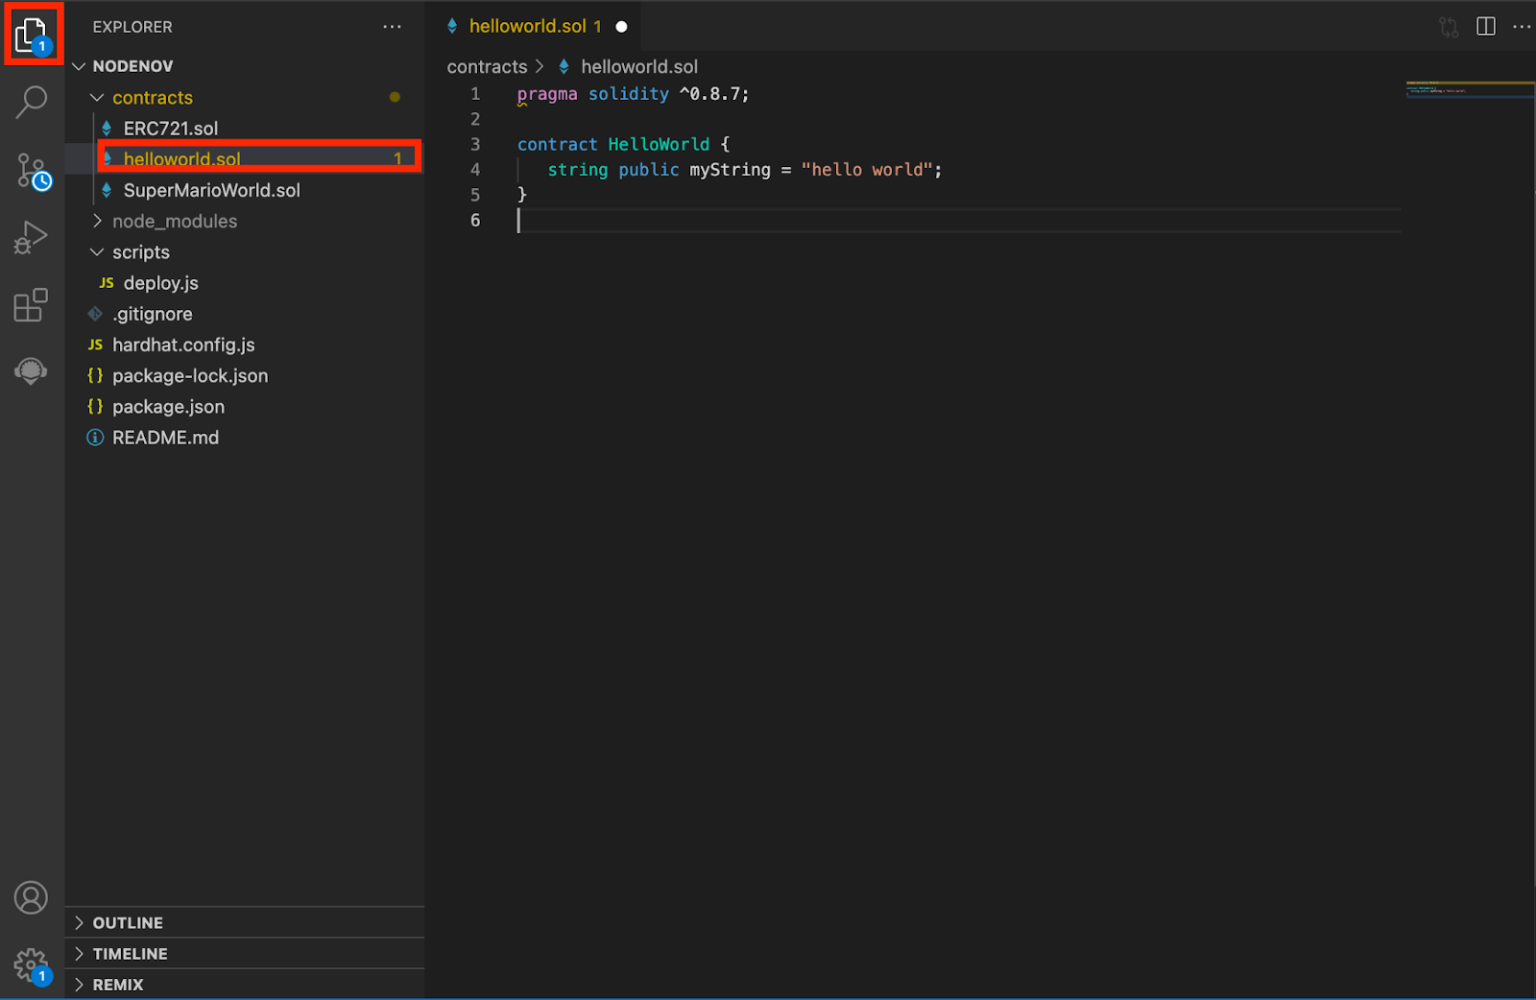Open Source Control view
The height and width of the screenshot is (1000, 1536).
30,170
